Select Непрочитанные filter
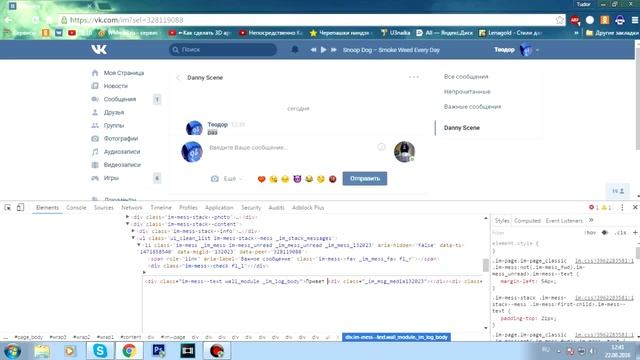Screen dimensions: 640x360 coord(467,92)
